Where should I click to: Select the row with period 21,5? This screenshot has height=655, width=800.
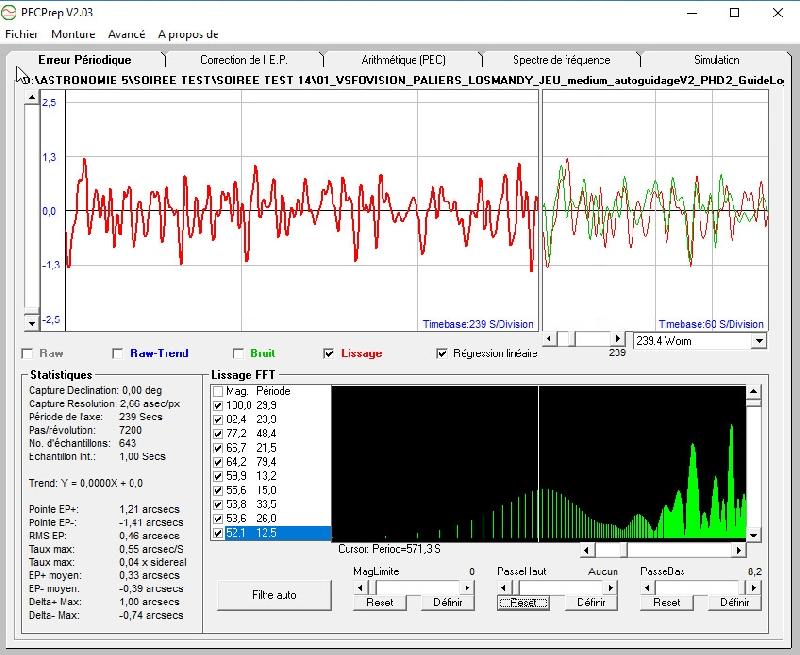point(271,448)
